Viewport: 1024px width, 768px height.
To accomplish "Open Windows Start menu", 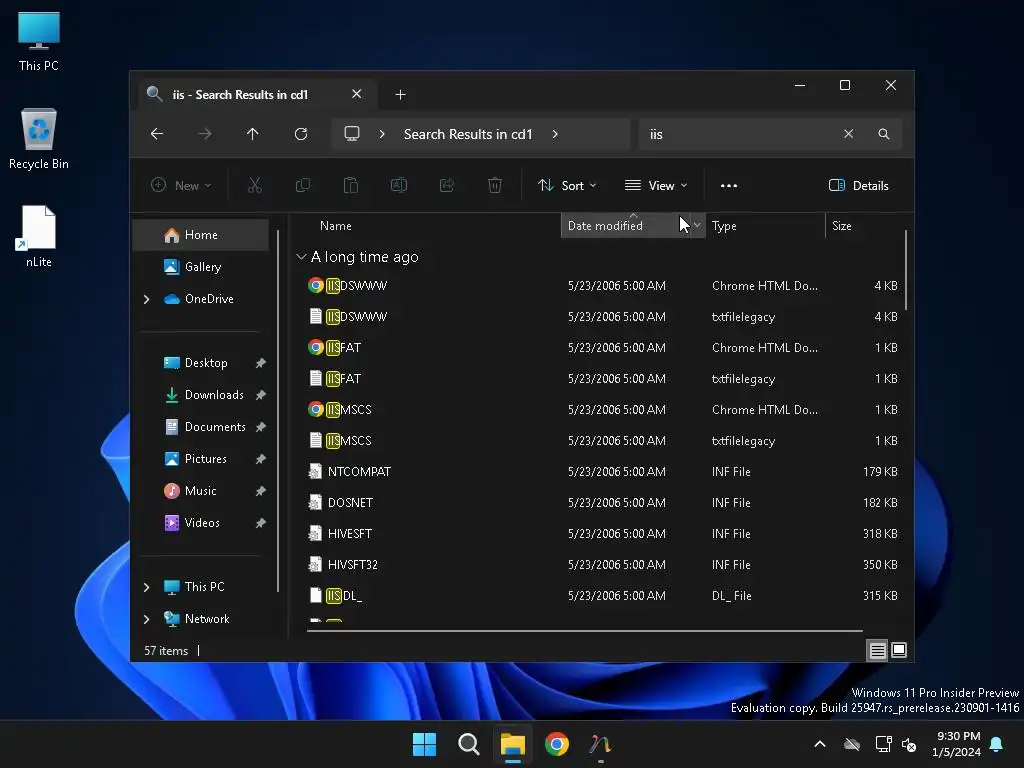I will (x=424, y=744).
